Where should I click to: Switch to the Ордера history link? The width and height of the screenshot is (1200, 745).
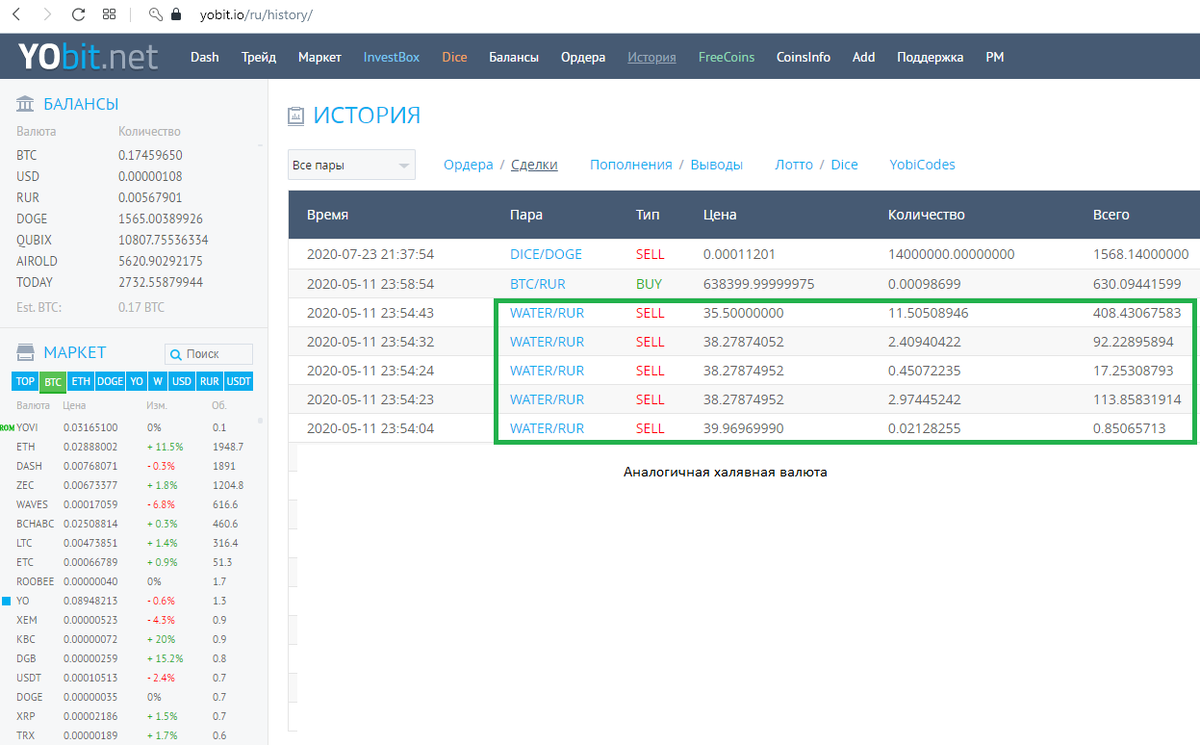point(469,165)
